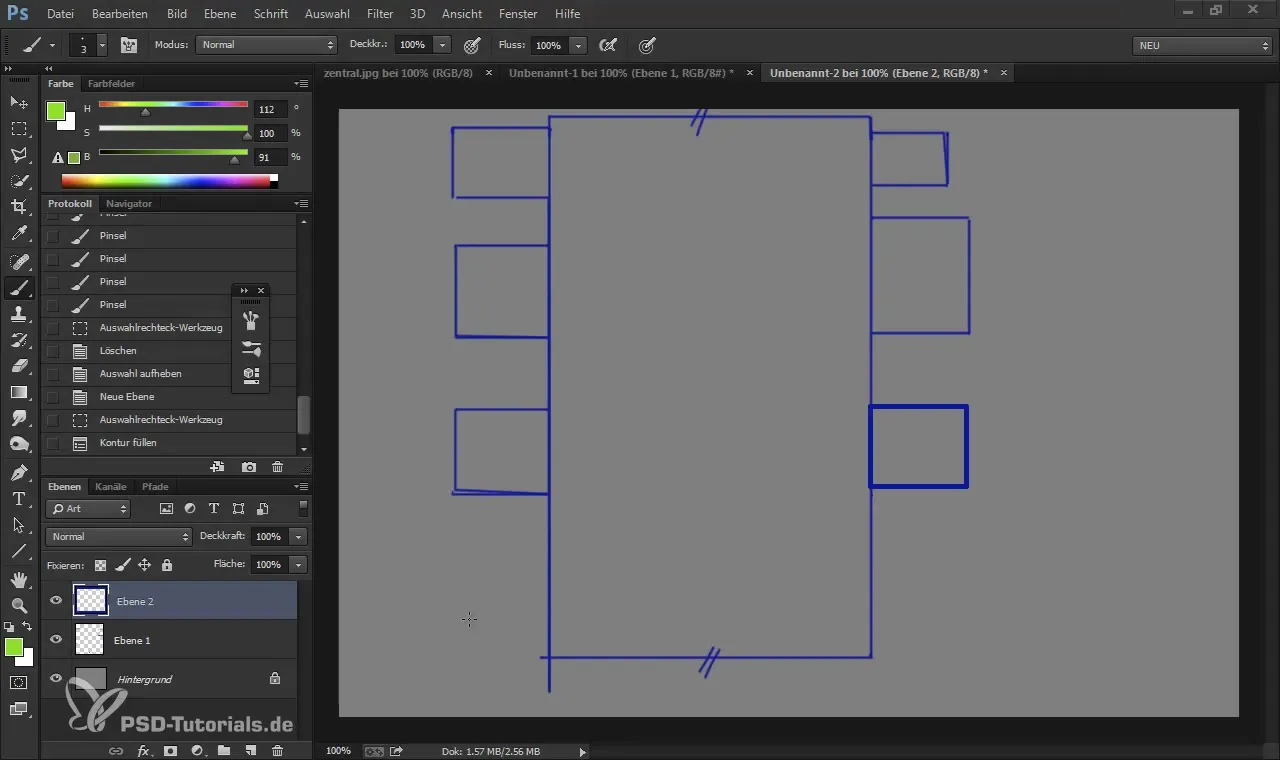Create a new layer group folder

[x=224, y=750]
